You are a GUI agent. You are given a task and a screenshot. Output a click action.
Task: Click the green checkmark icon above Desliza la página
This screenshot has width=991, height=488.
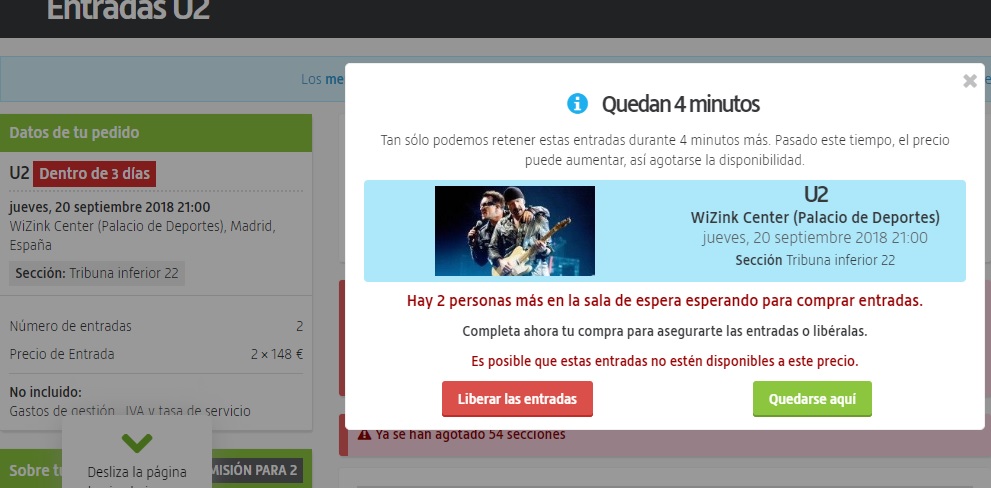pos(137,442)
